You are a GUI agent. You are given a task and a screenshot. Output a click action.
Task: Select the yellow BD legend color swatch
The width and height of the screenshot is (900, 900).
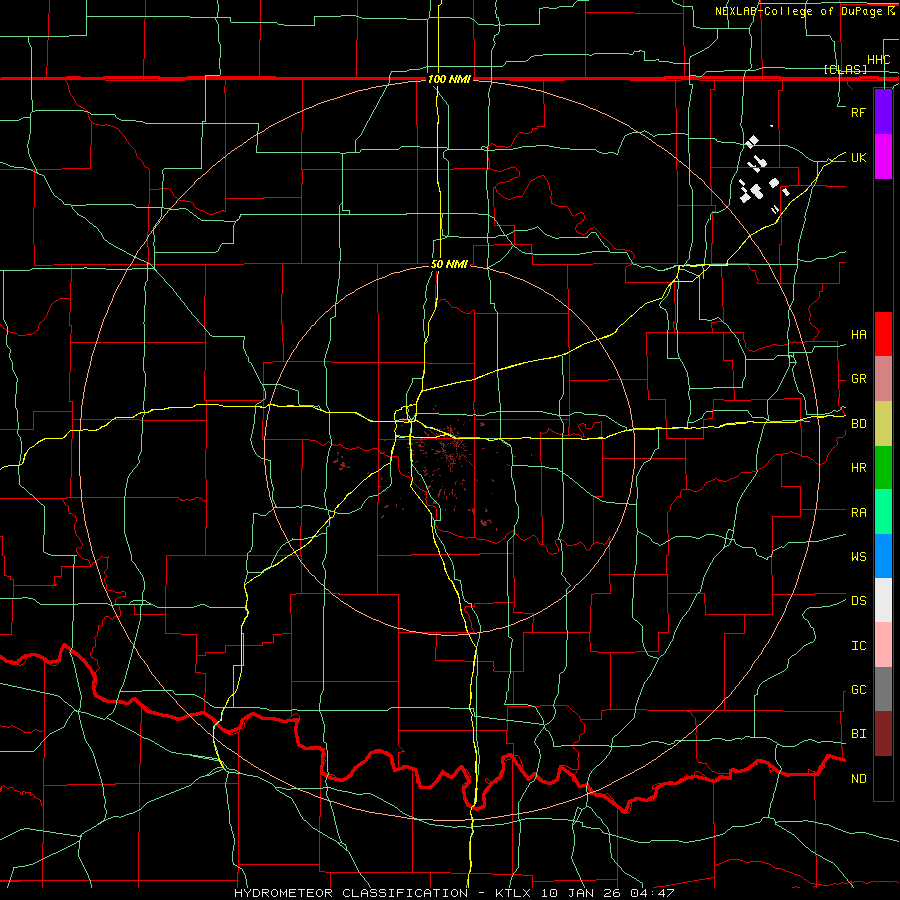[883, 423]
